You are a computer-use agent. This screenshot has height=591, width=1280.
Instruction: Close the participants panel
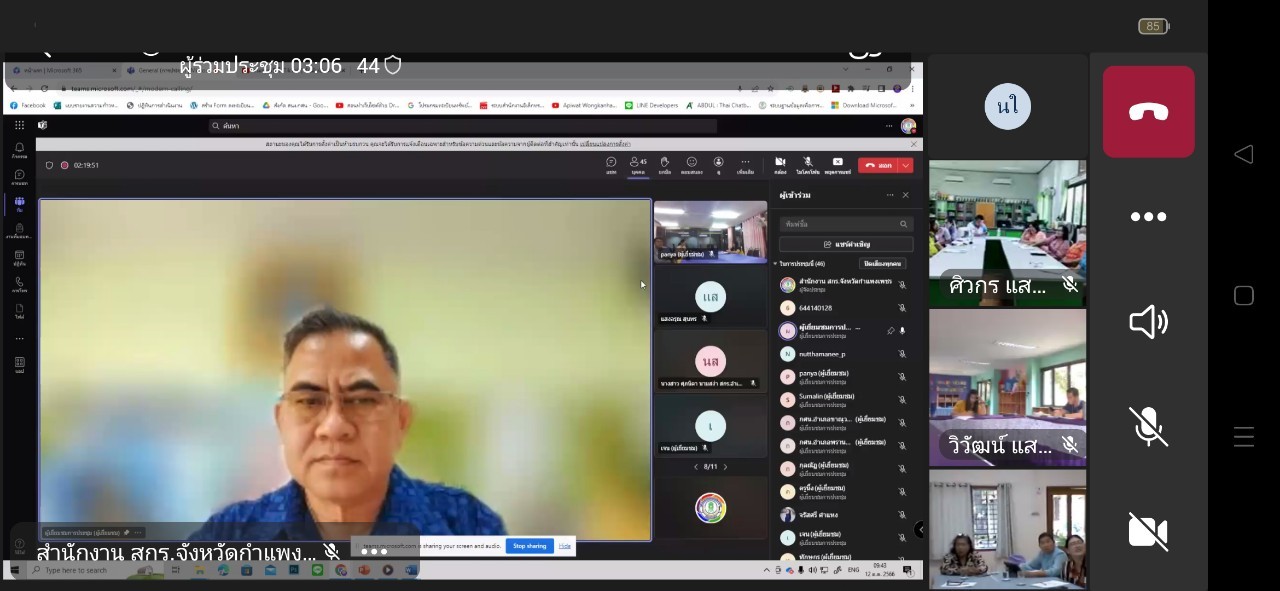point(906,195)
